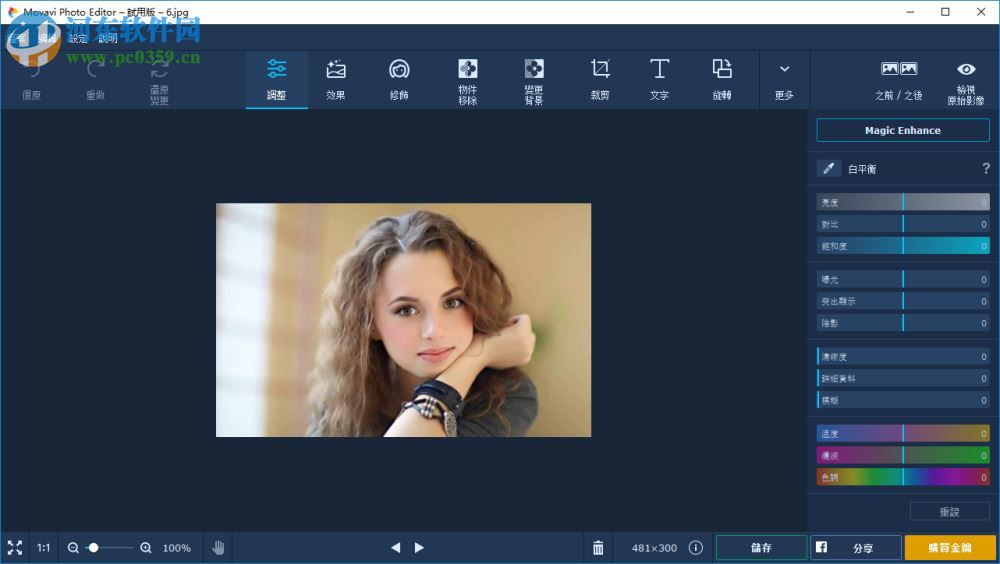Image resolution: width=1000 pixels, height=564 pixels.
Task: Select the 物件移除 (Object Removal) tool
Action: coord(467,80)
